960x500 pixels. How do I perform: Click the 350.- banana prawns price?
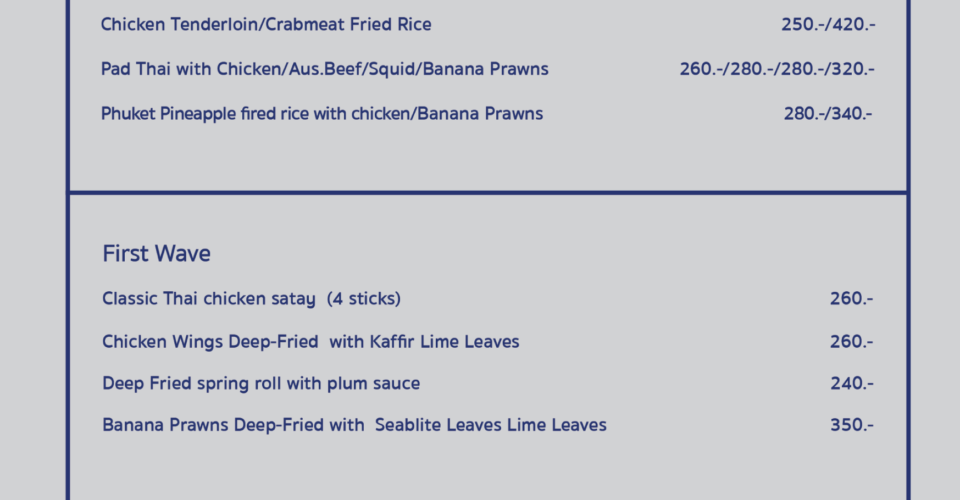[x=851, y=425]
